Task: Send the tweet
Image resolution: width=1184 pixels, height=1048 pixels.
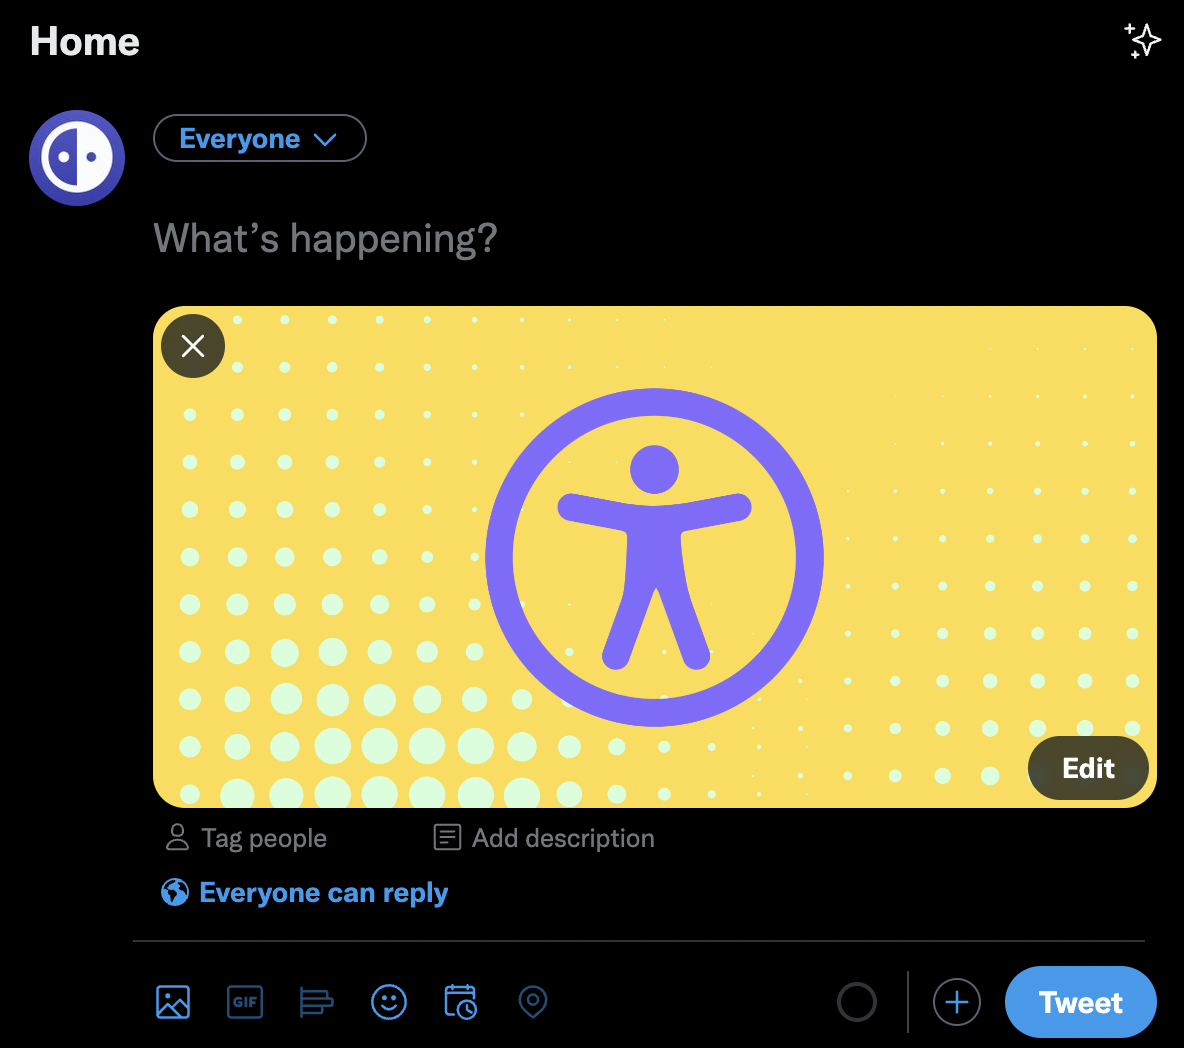Action: click(x=1081, y=1002)
